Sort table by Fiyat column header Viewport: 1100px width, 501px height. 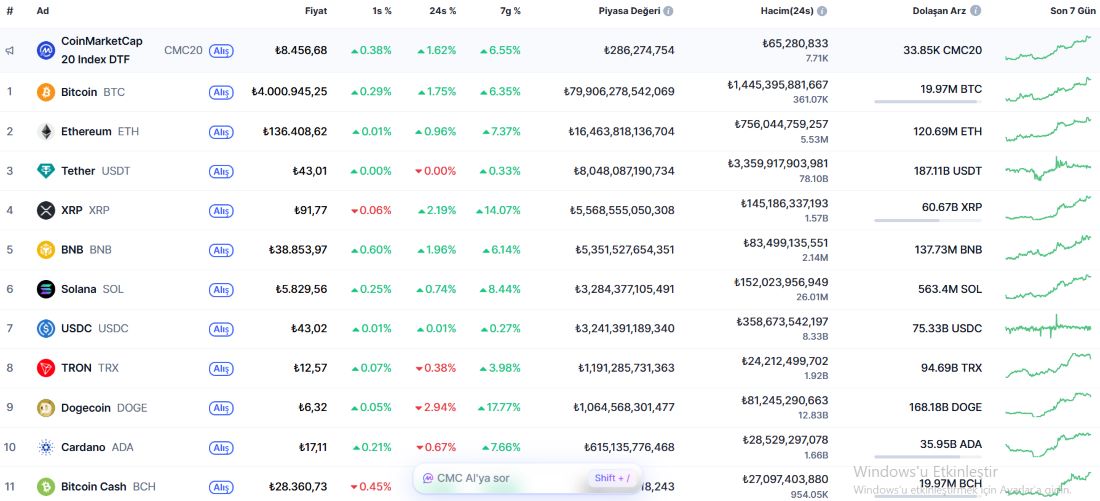pyautogui.click(x=315, y=11)
